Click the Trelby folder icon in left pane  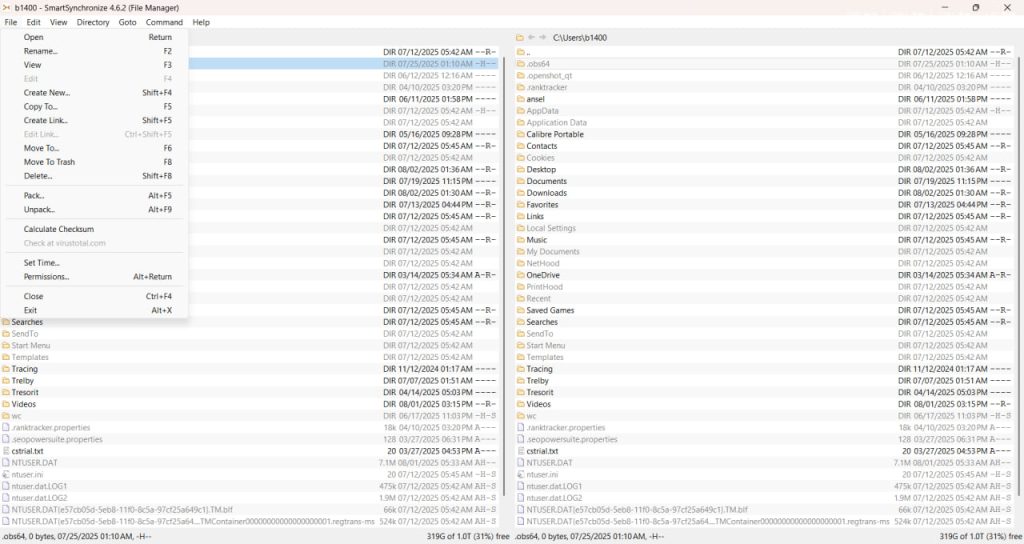tap(6, 381)
